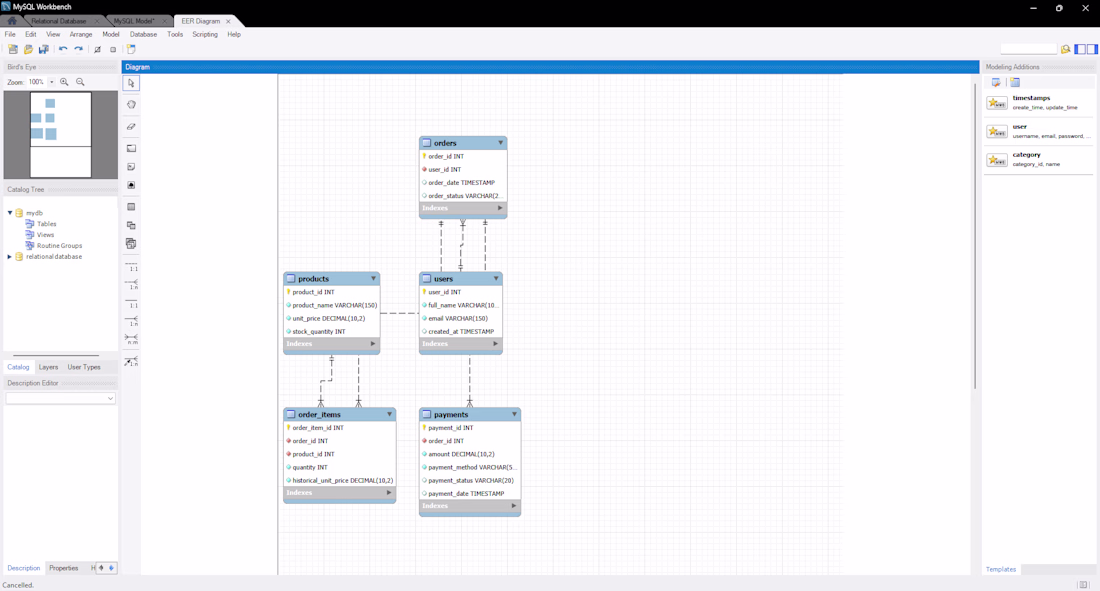Open the Description Editor dropdown
This screenshot has height=591, width=1100.
[110, 399]
